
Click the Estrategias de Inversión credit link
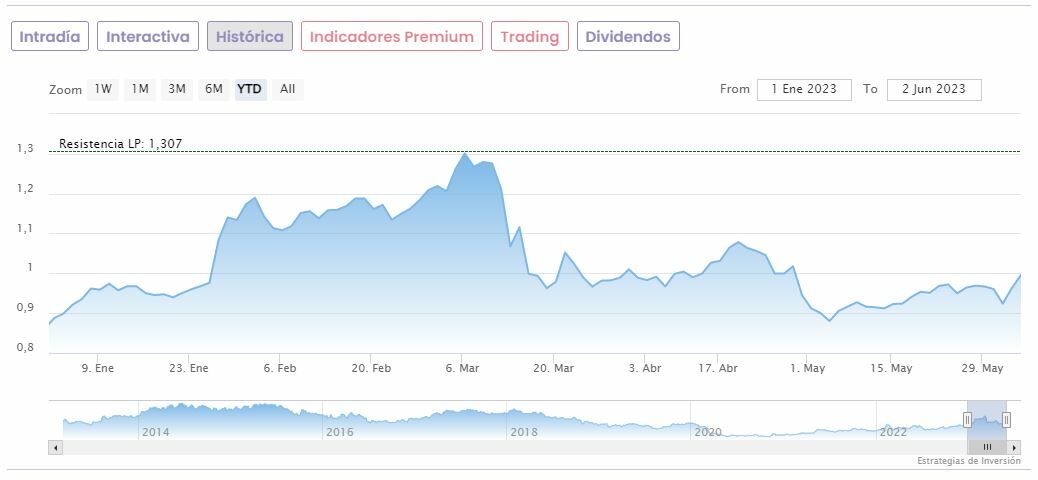(968, 461)
